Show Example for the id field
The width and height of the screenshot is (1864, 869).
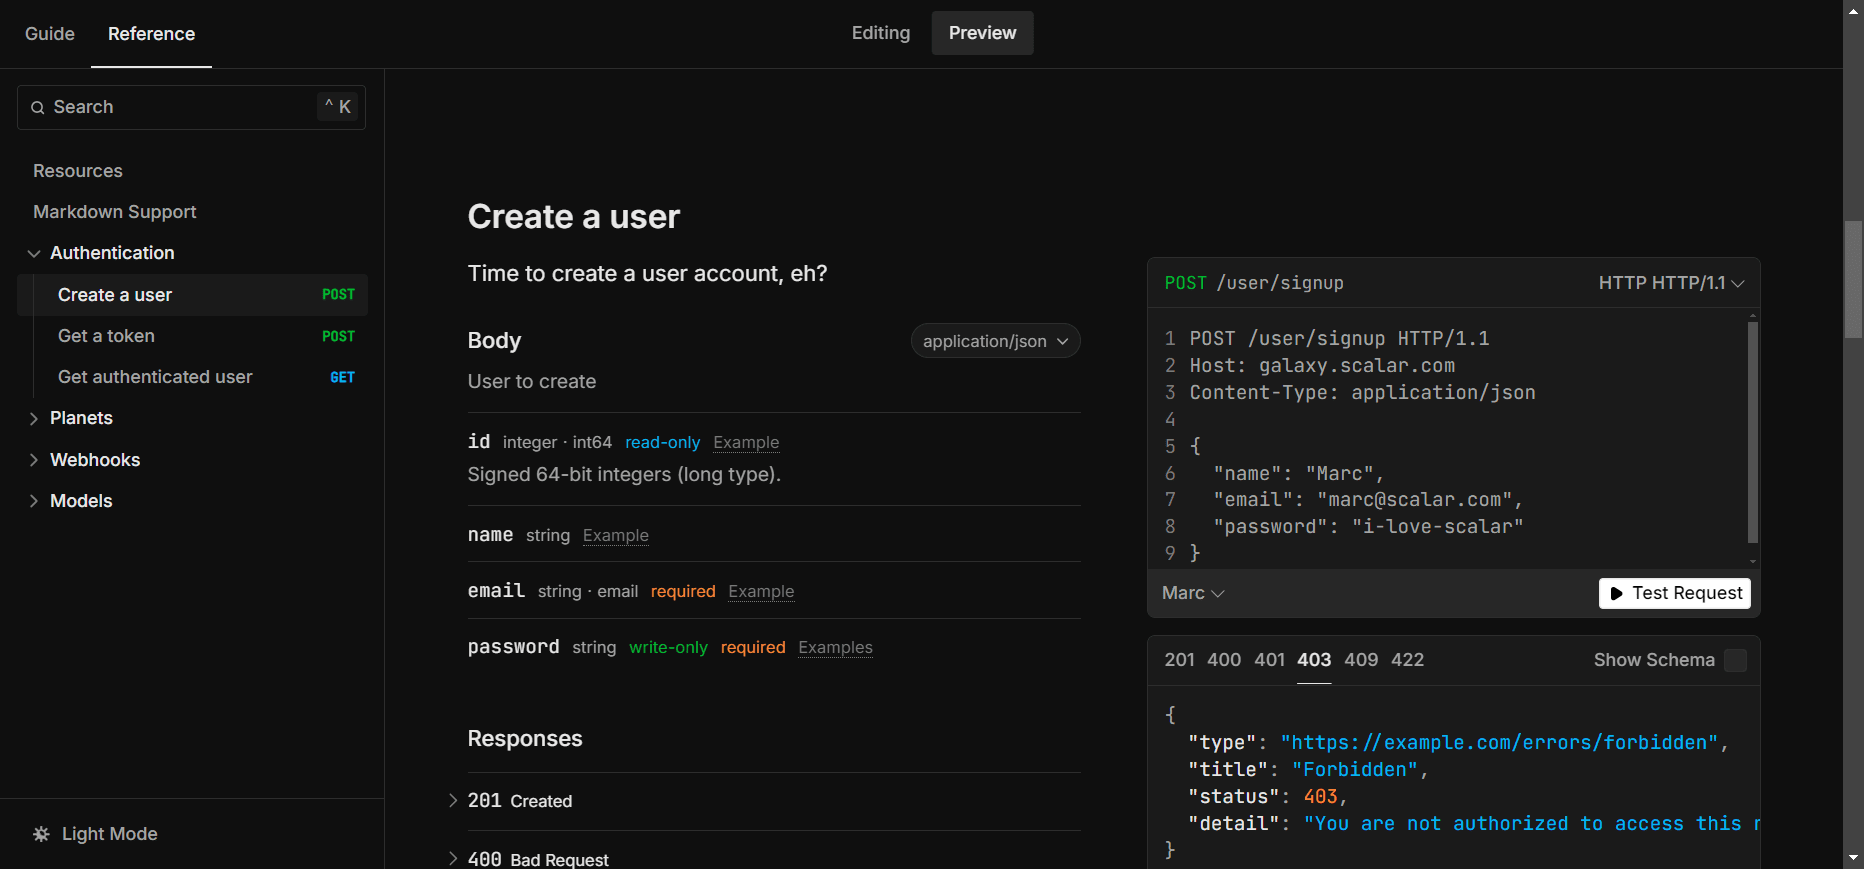pos(746,443)
